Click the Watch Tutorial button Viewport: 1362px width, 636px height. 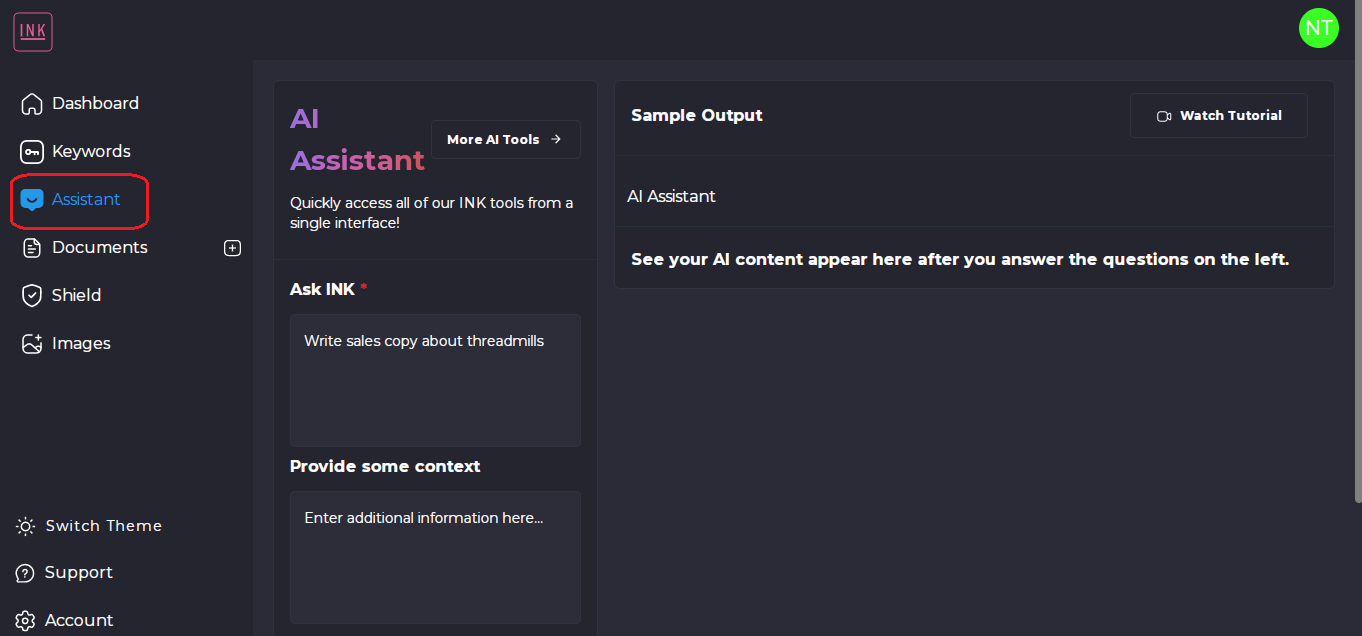tap(1219, 116)
